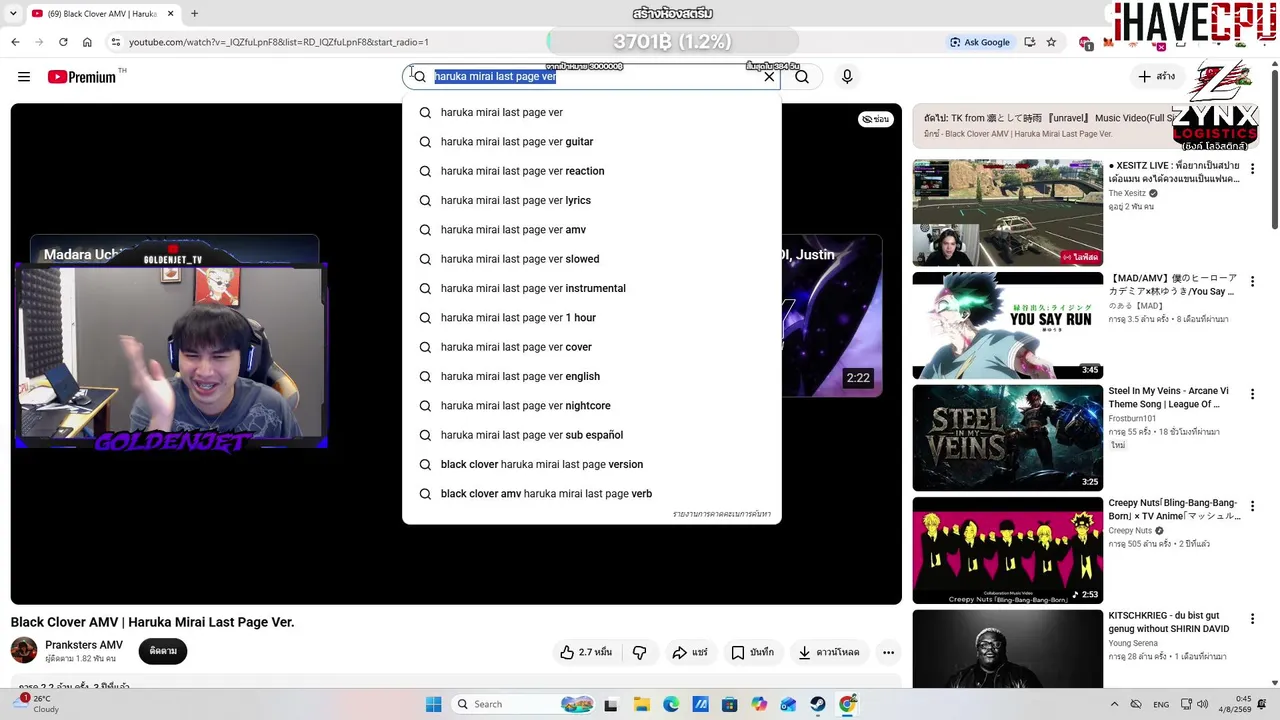The image size is (1280, 720).
Task: Go to YouTube Premium home logo
Action: click(x=82, y=77)
